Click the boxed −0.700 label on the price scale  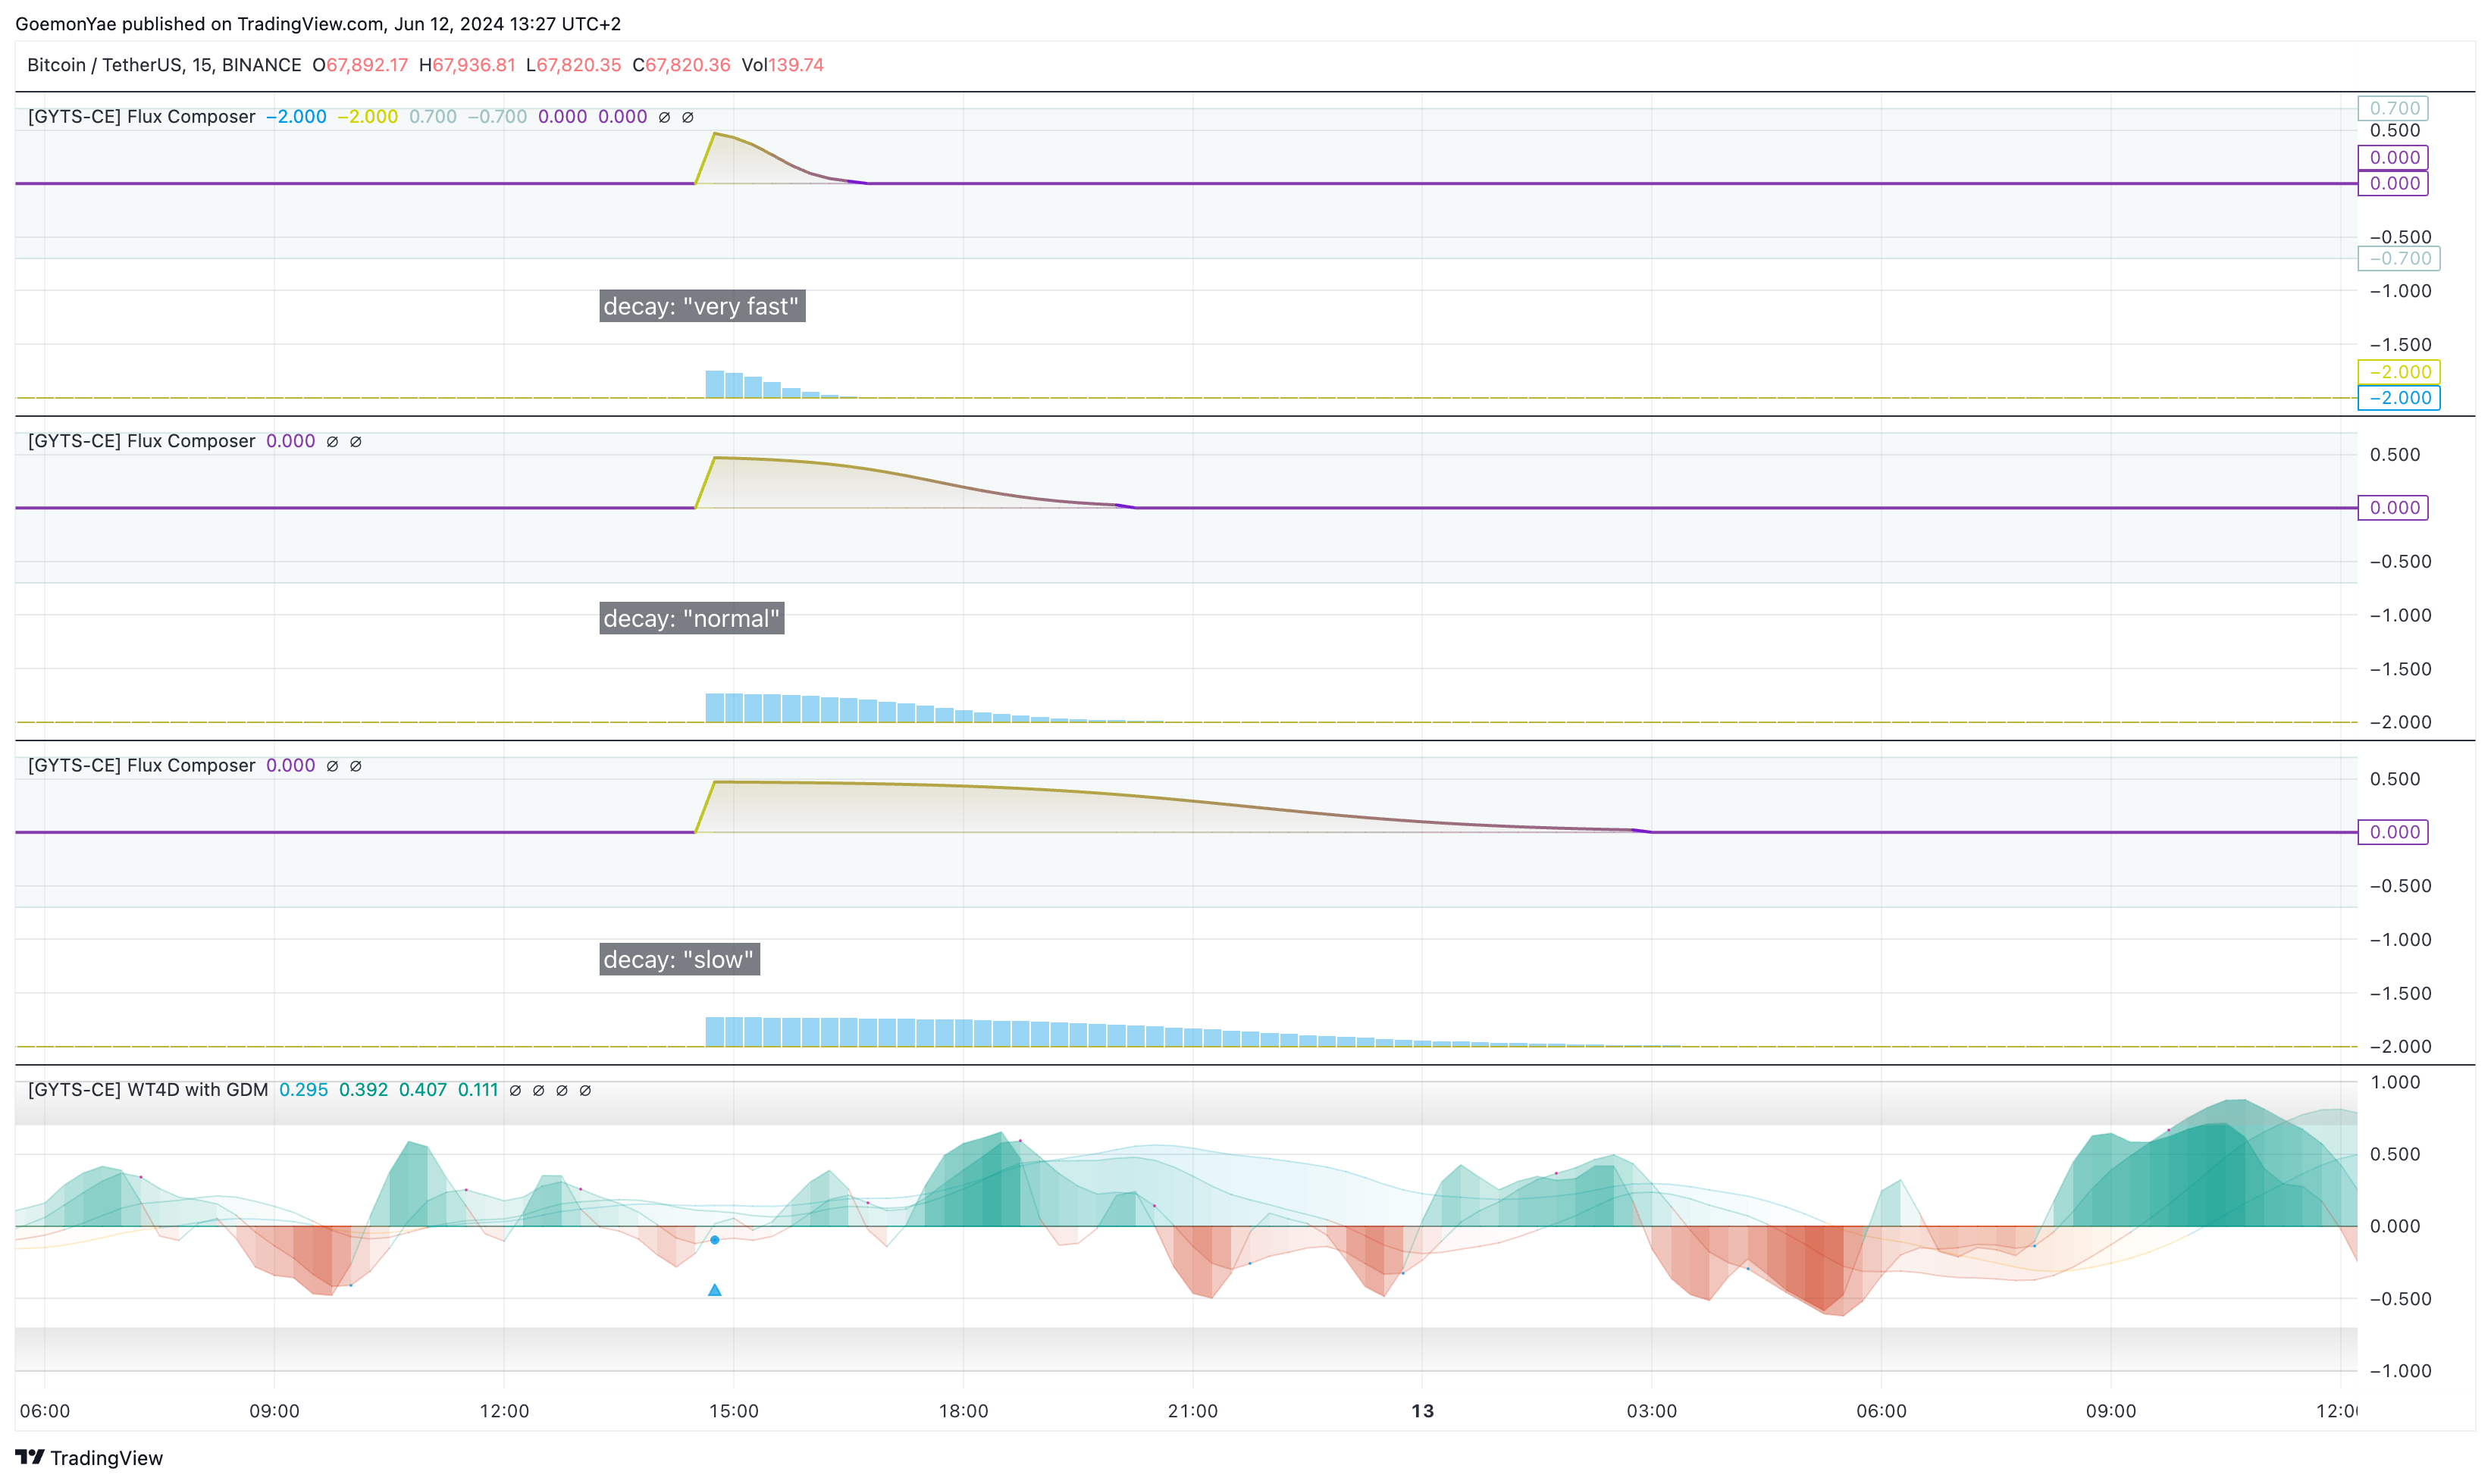[2399, 259]
